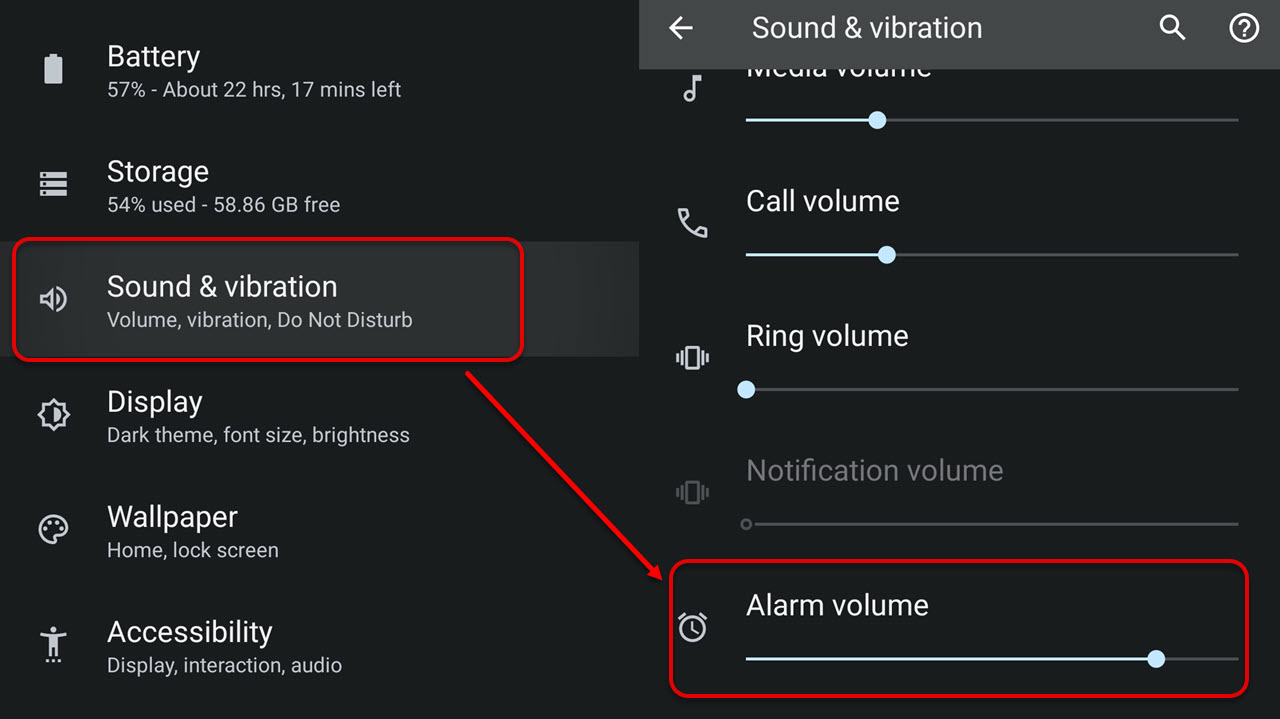Click the Battery status icon
This screenshot has height=719, width=1280.
[52, 68]
